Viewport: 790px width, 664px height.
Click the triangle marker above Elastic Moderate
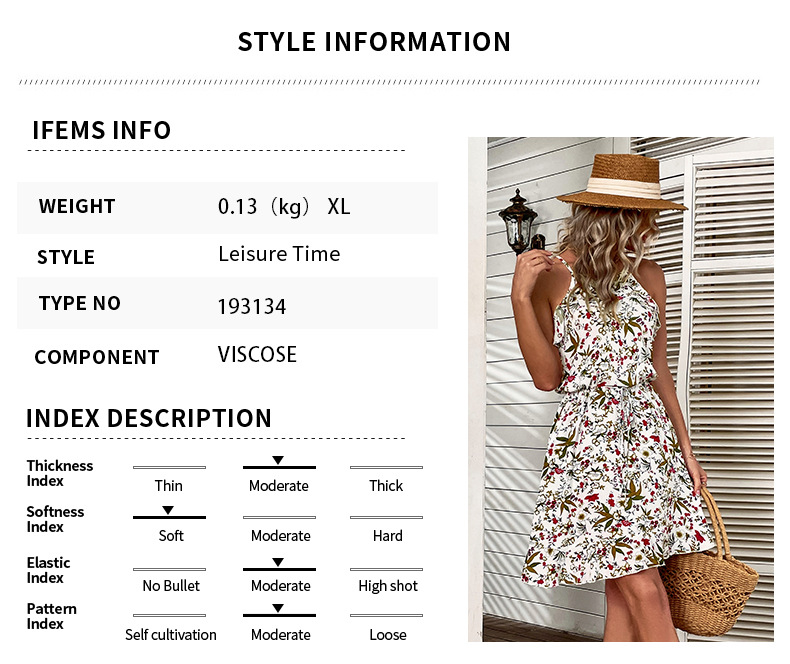coord(278,562)
